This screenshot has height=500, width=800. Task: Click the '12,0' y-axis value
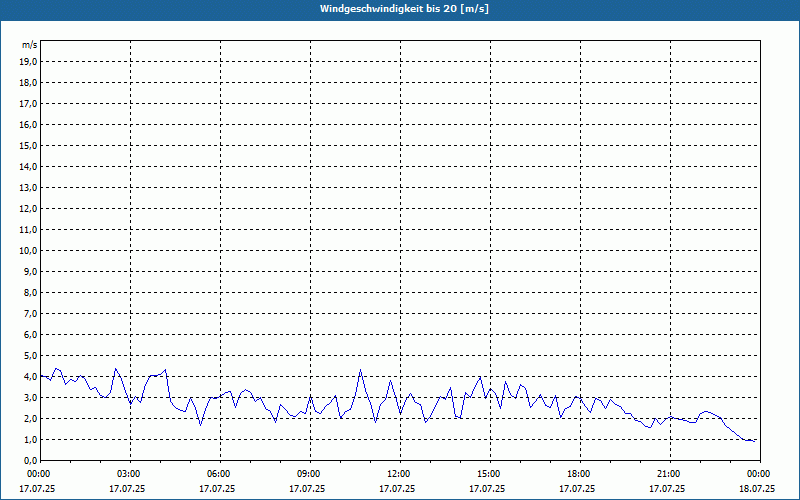click(x=28, y=208)
